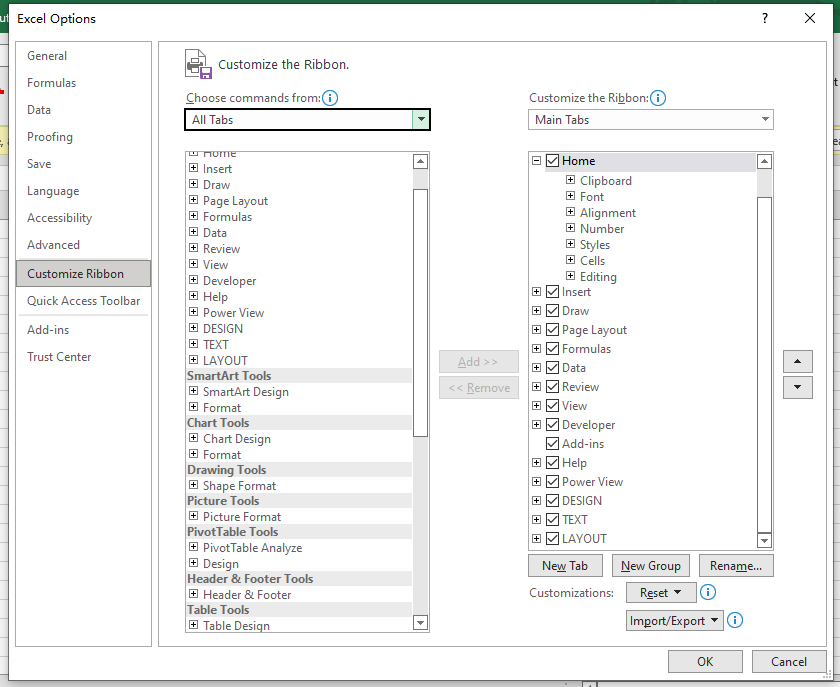
Task: Select Developer in the left list
Action: point(229,281)
